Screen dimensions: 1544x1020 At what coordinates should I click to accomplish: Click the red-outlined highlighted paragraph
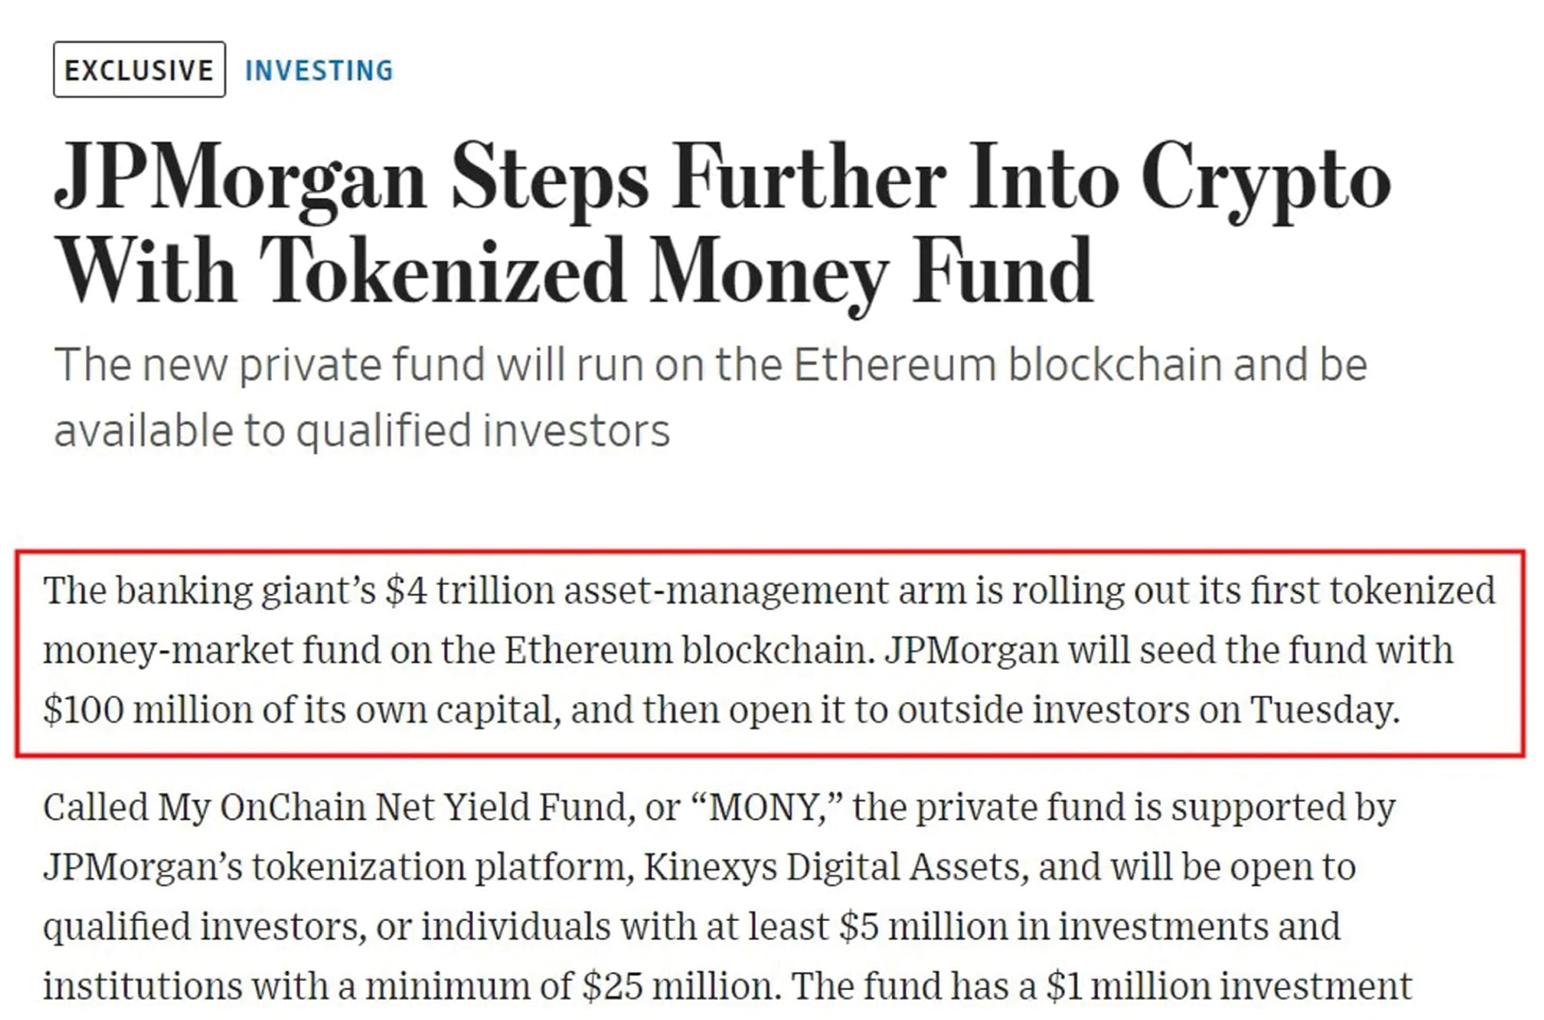point(768,651)
